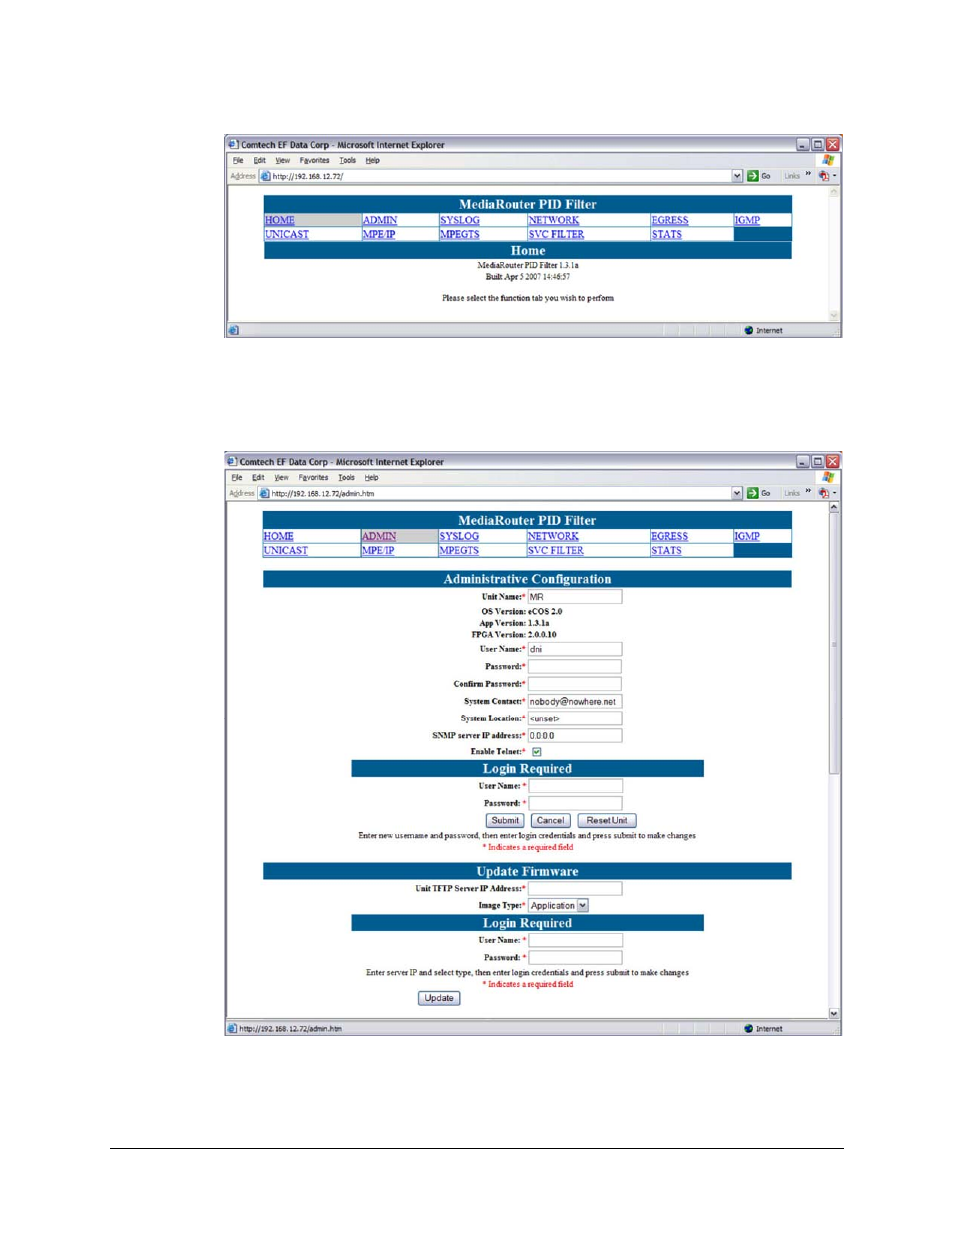Click the Update firmware button

(439, 998)
